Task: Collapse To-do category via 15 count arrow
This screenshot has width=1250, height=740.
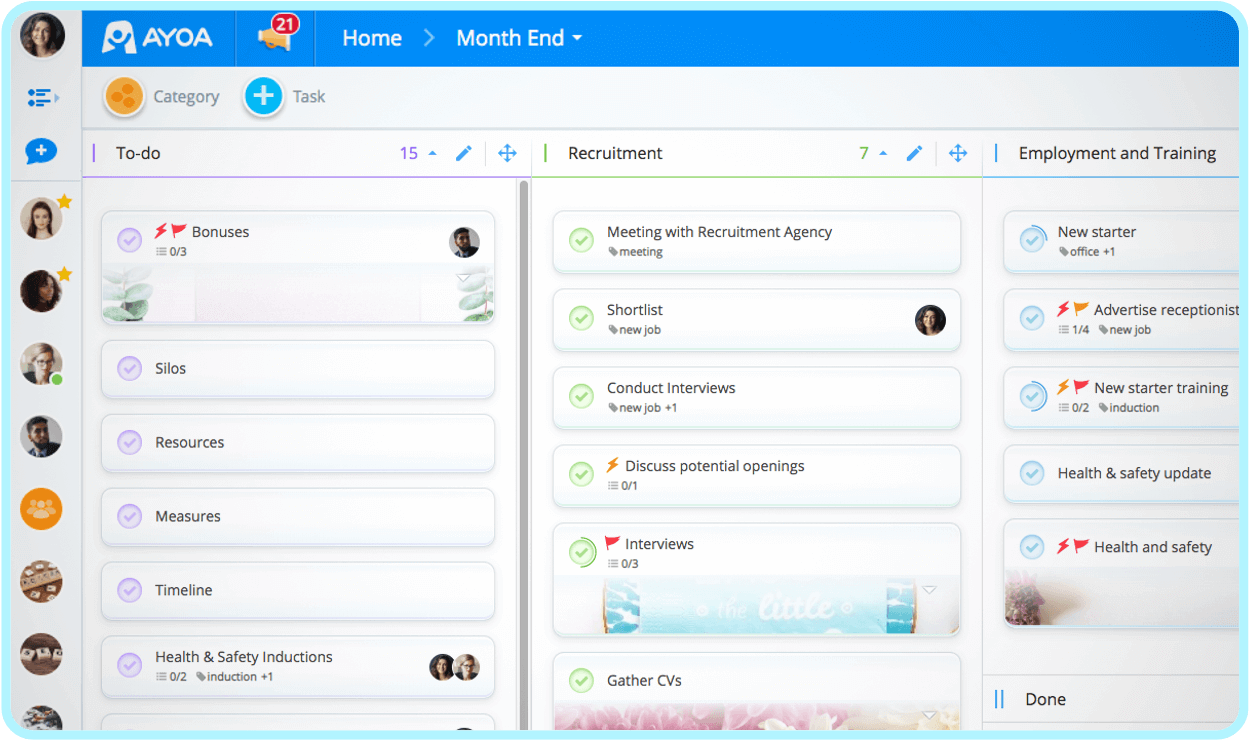Action: [433, 153]
